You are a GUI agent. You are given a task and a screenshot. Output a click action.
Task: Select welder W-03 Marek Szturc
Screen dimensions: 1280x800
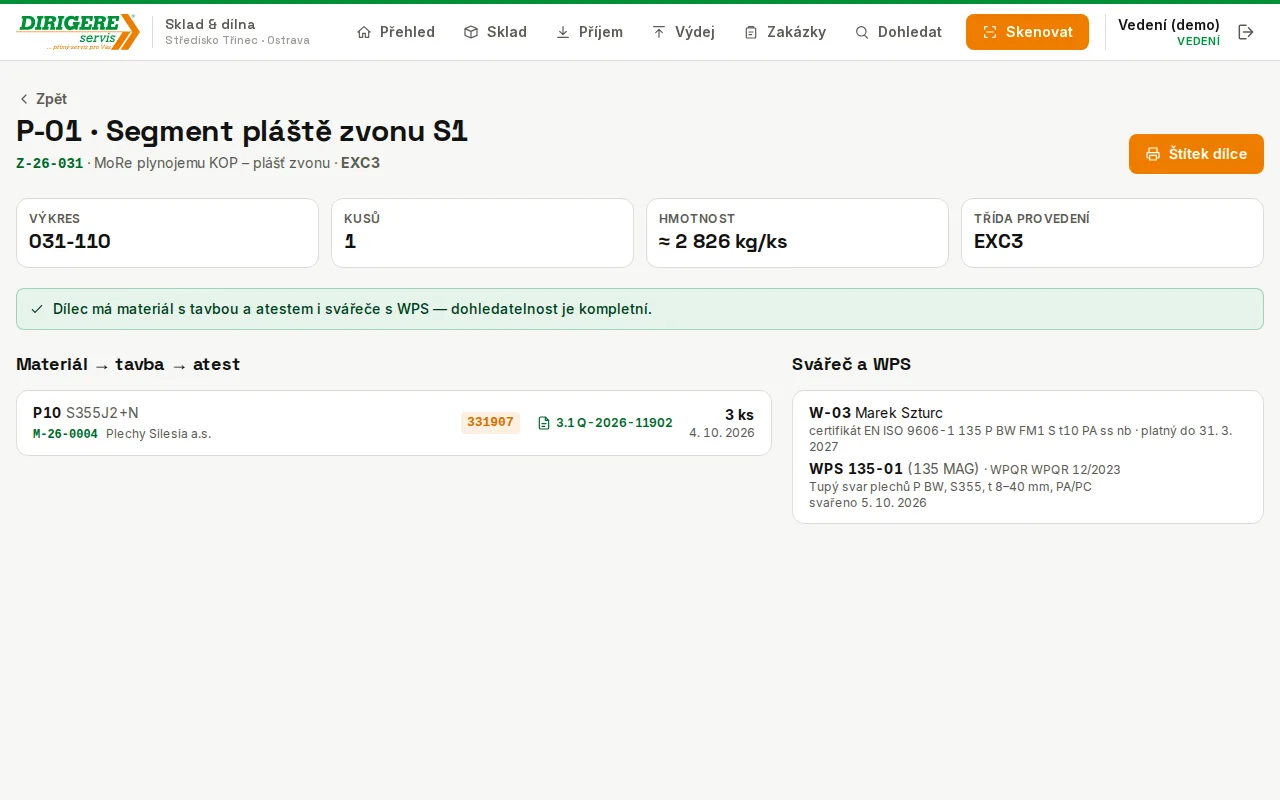click(x=875, y=413)
